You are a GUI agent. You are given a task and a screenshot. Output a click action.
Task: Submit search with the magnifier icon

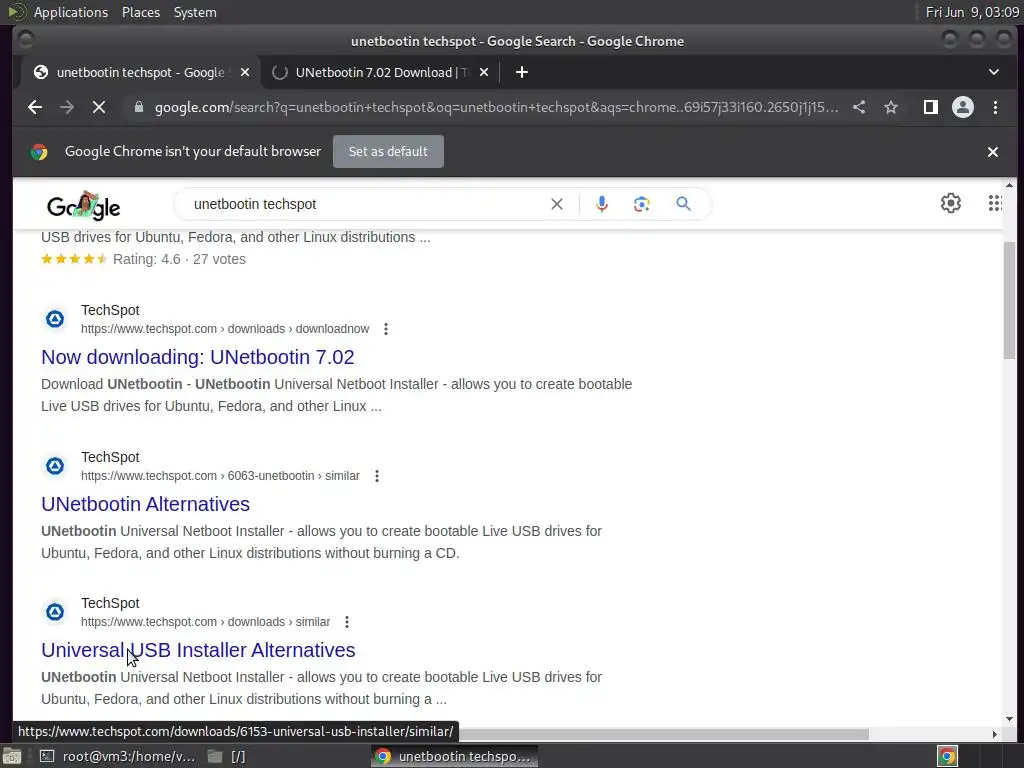tap(683, 204)
